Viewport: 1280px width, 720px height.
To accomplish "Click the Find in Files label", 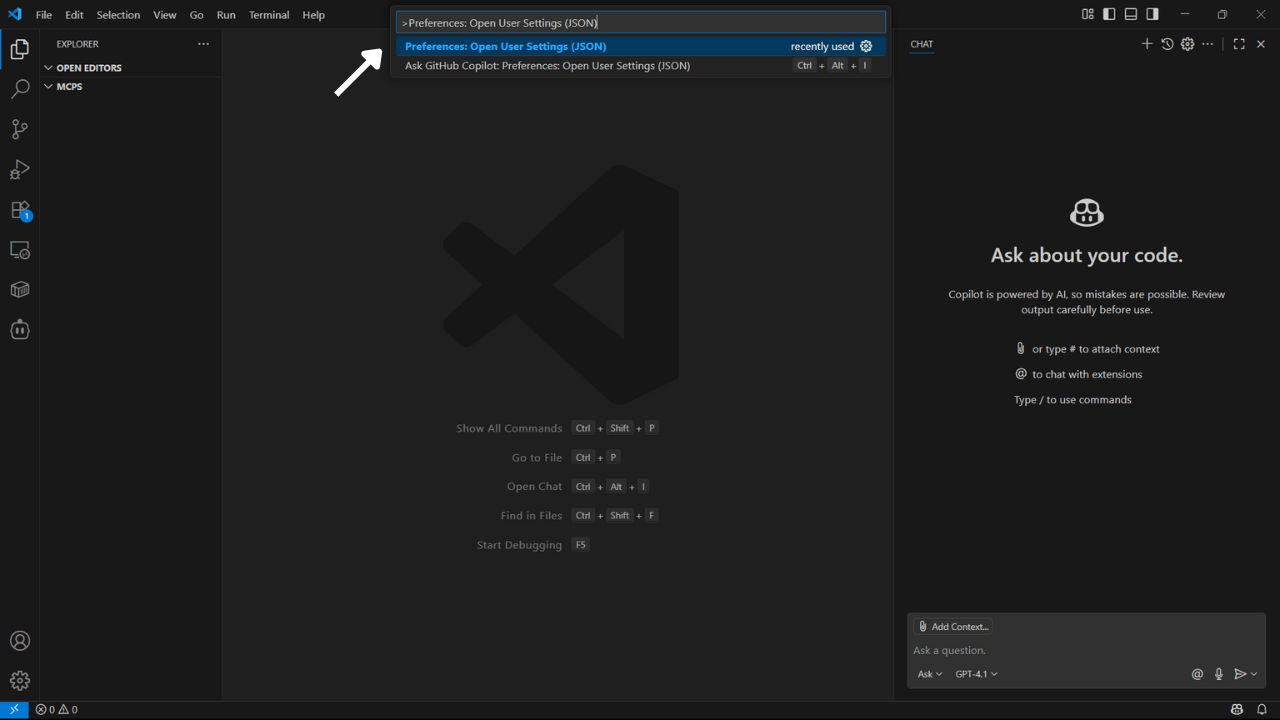I will [x=531, y=516].
